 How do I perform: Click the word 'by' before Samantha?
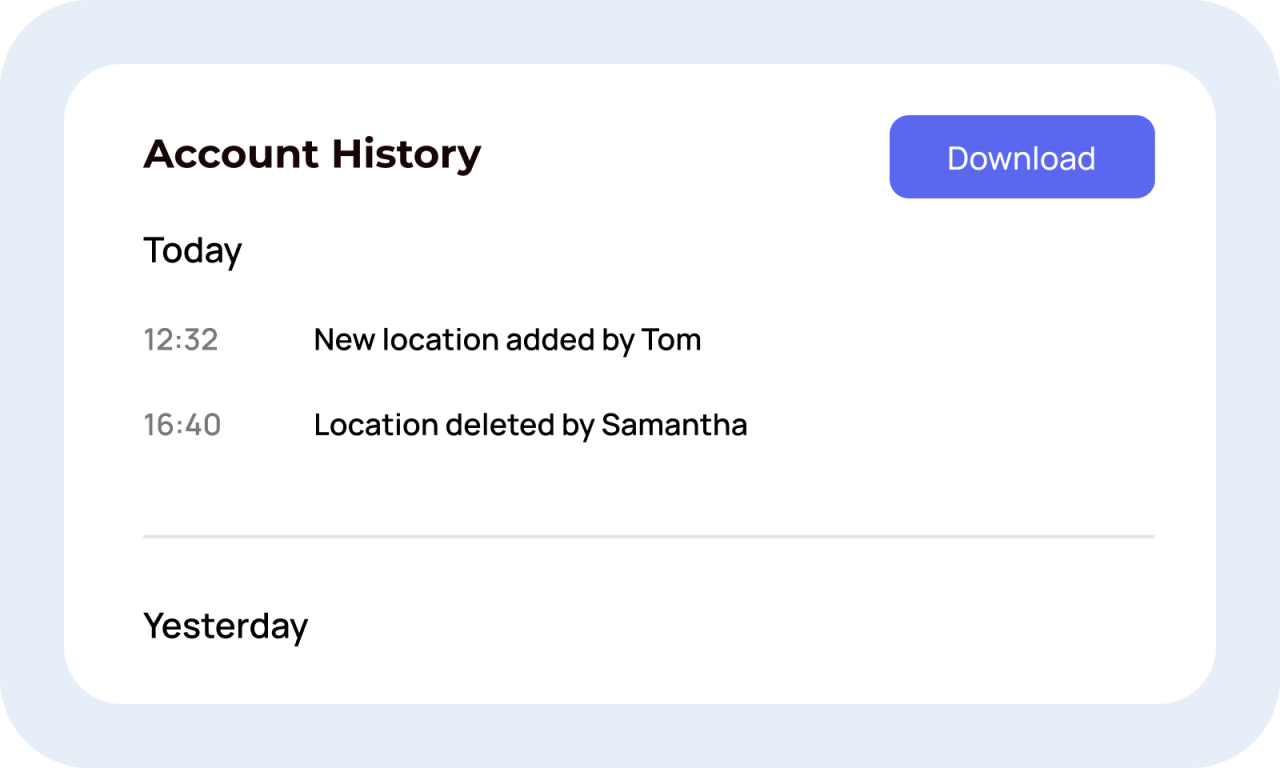[578, 427]
